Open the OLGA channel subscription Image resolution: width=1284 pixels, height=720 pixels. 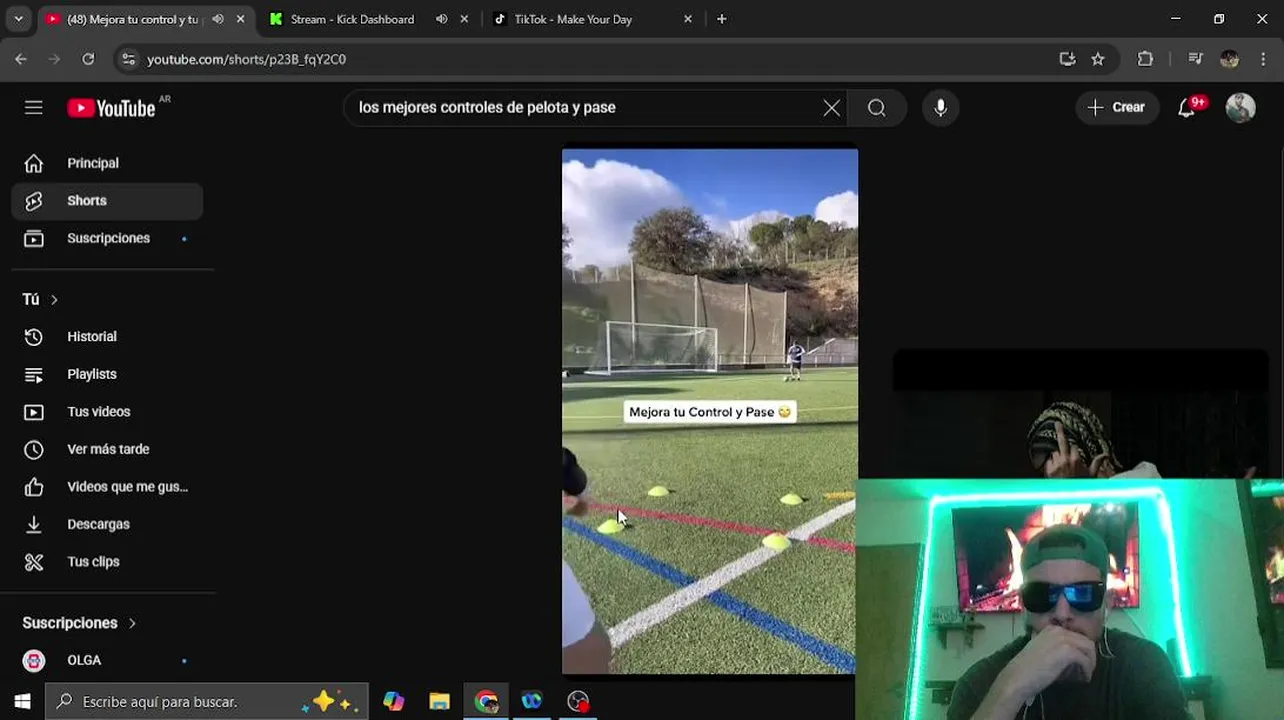tap(107, 660)
